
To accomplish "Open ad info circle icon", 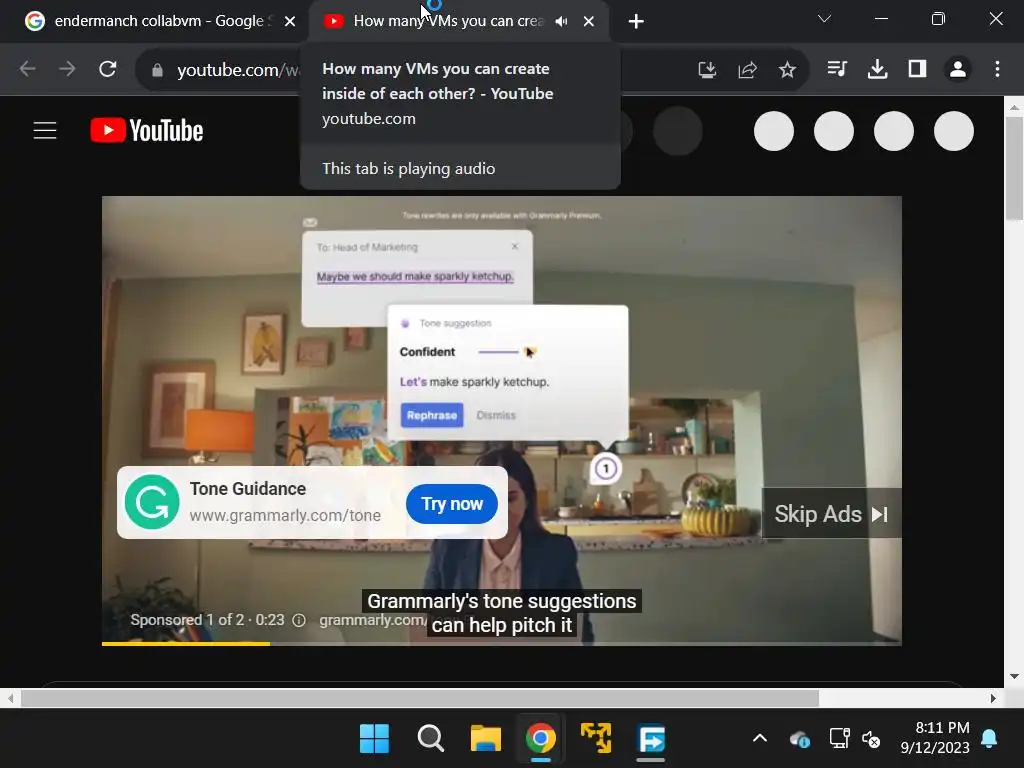I will point(298,620).
